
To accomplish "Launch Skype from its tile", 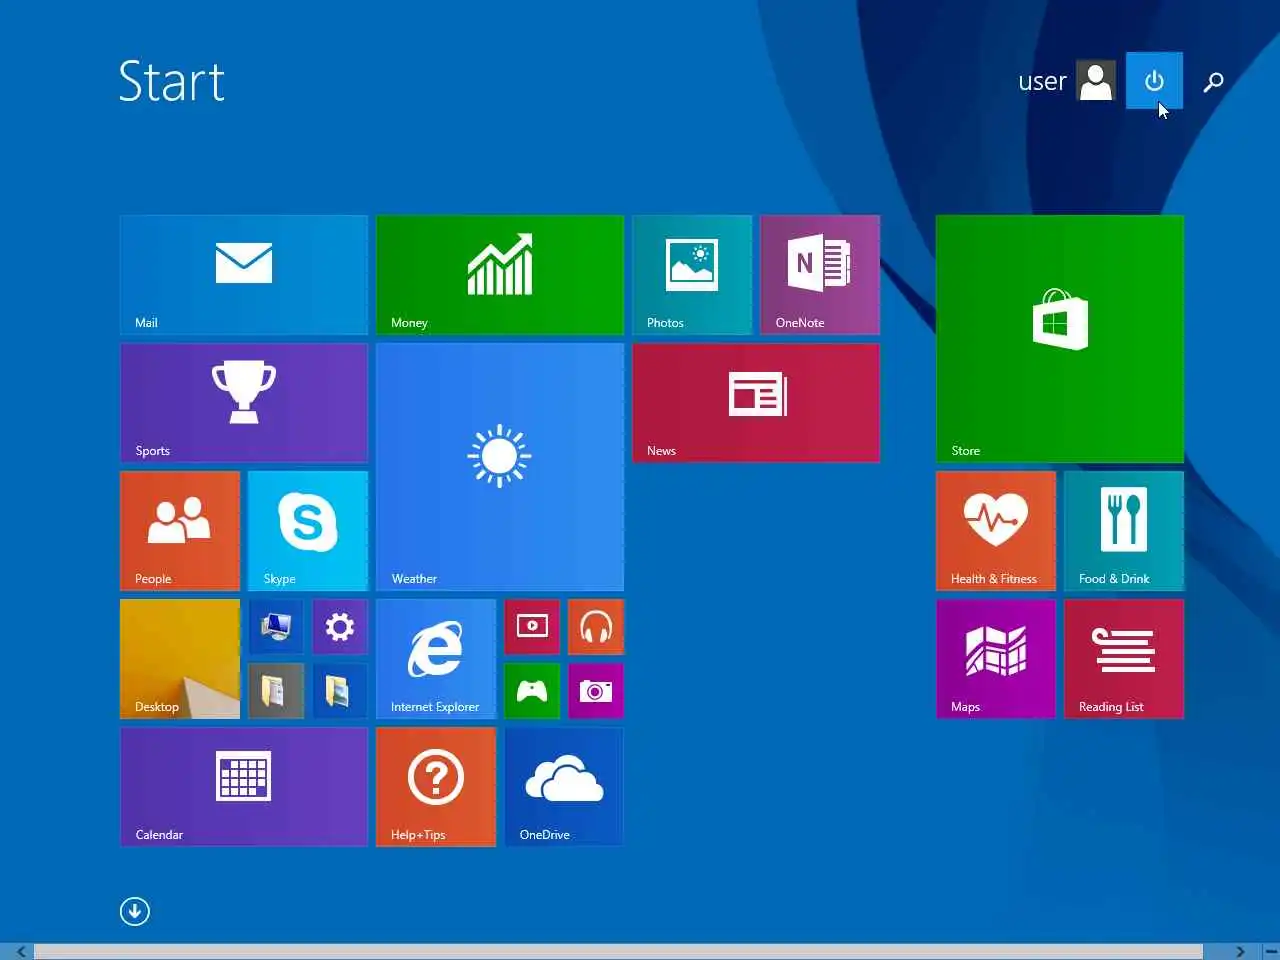I will click(308, 531).
